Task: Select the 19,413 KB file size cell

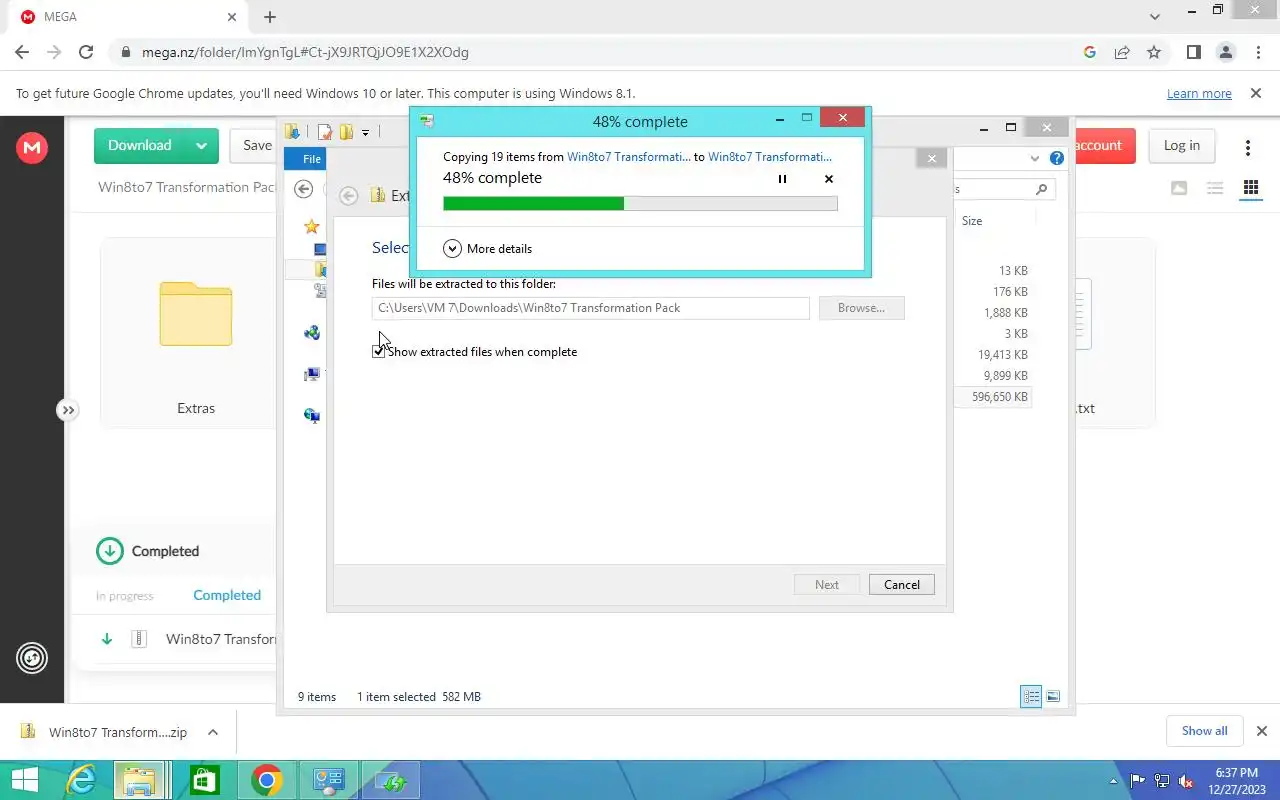Action: (1002, 355)
